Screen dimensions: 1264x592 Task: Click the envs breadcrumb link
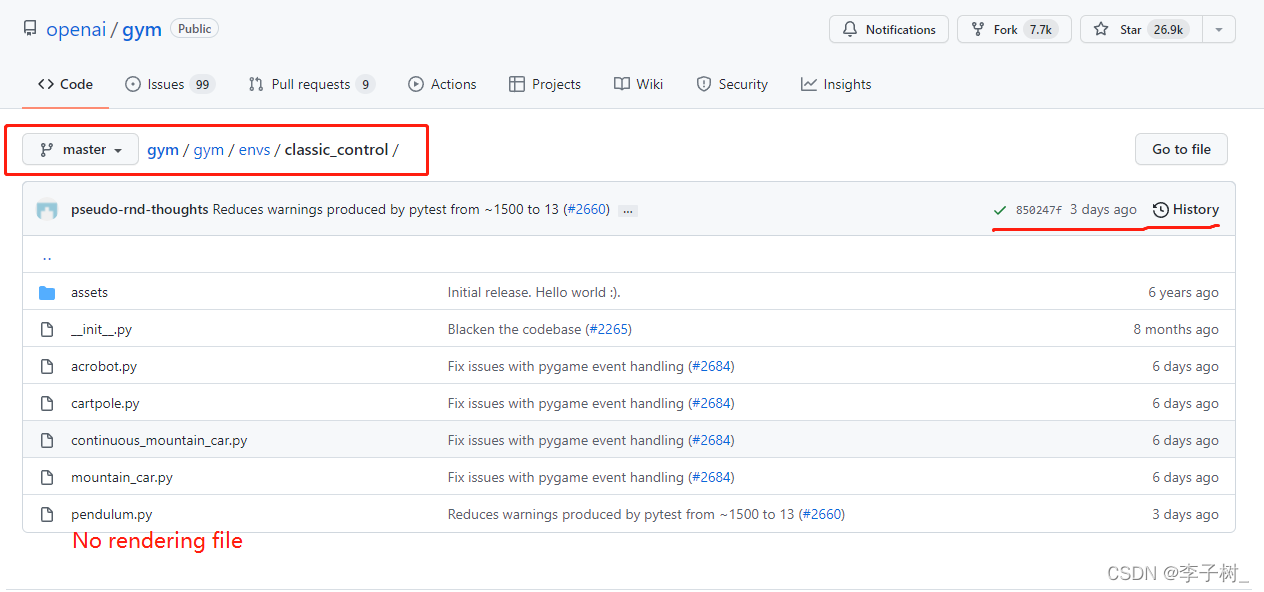coord(254,150)
